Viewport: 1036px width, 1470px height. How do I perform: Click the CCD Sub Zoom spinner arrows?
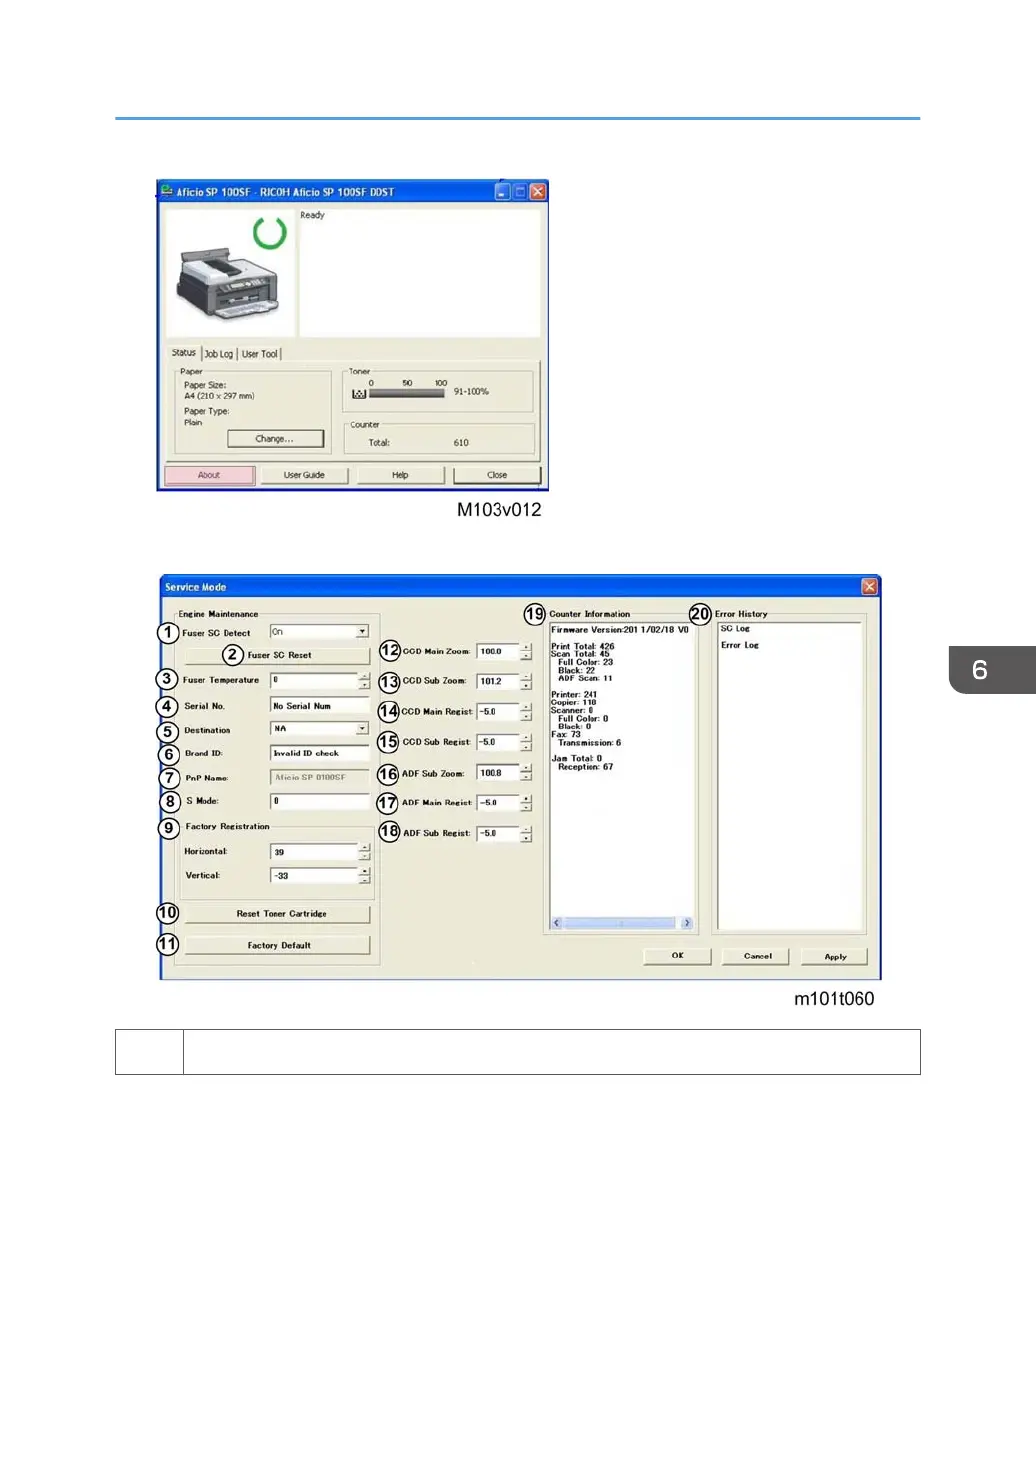(526, 682)
